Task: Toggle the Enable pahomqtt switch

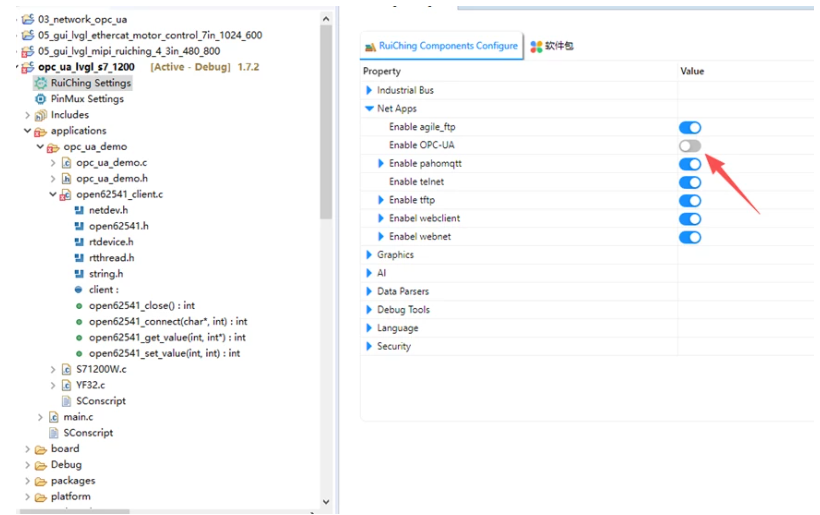Action: tap(689, 164)
